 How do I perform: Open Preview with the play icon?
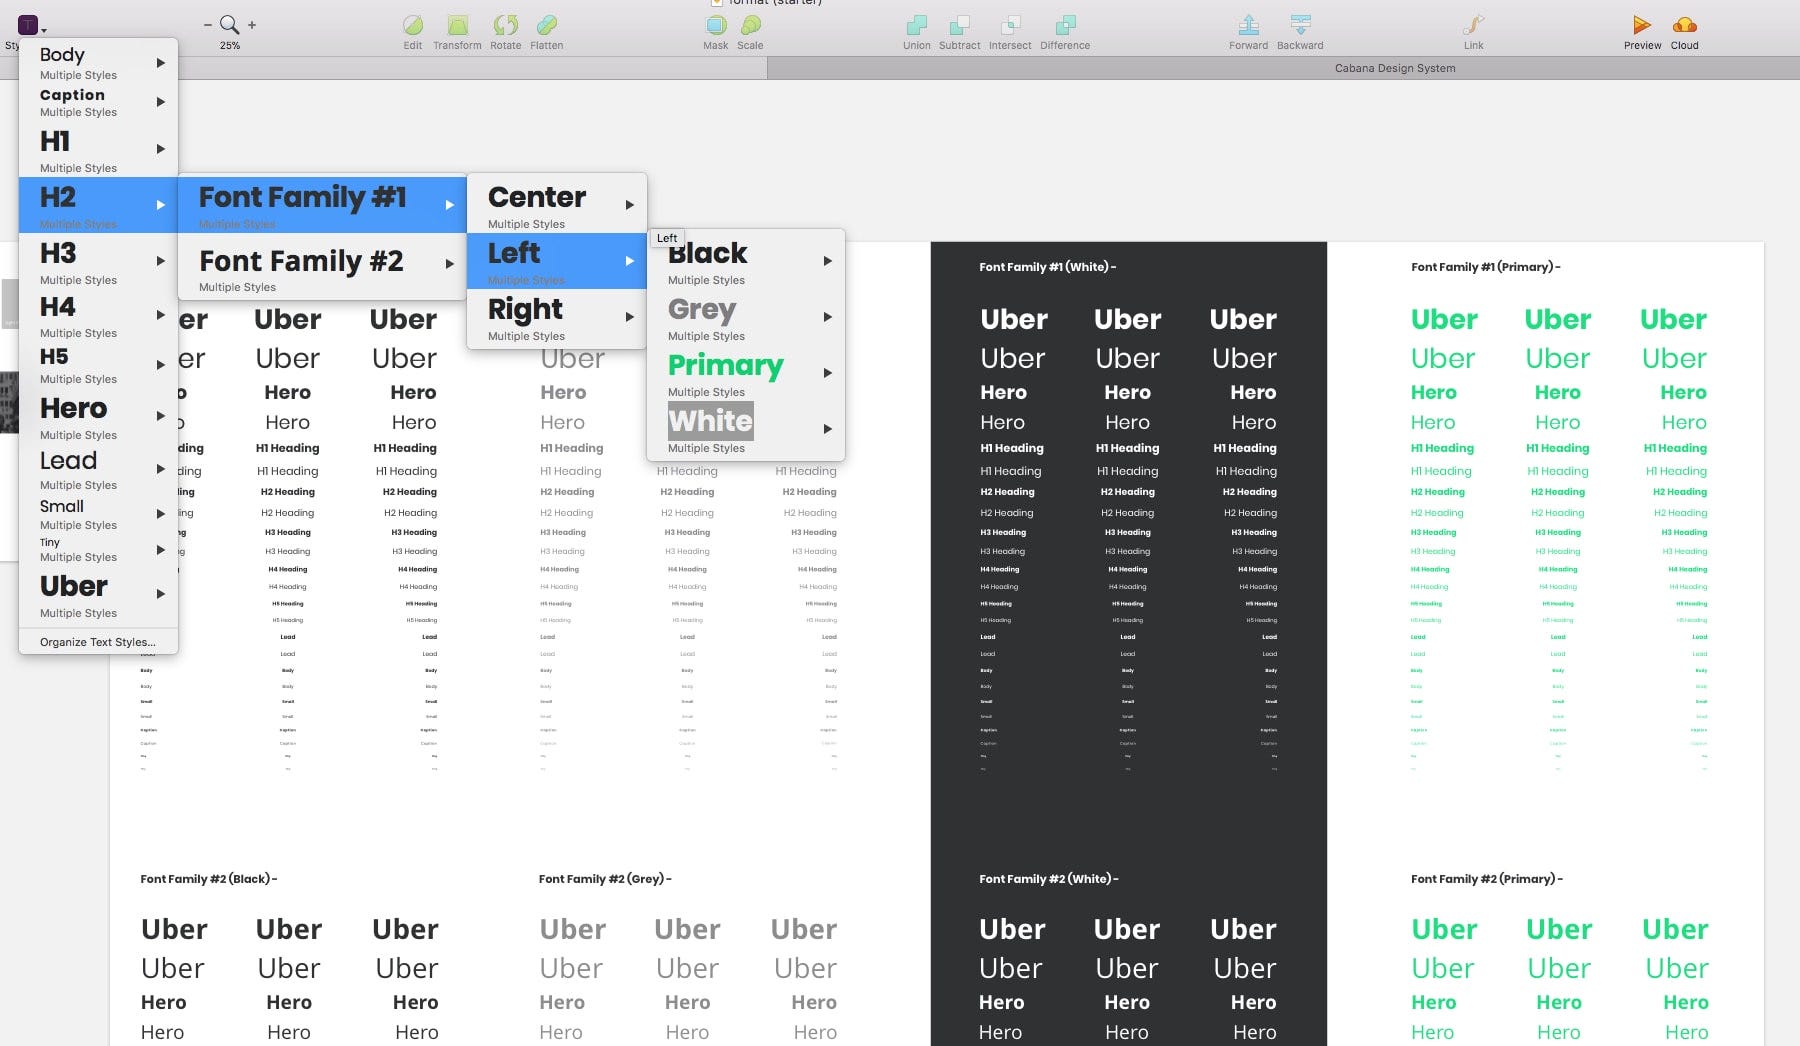tap(1642, 25)
